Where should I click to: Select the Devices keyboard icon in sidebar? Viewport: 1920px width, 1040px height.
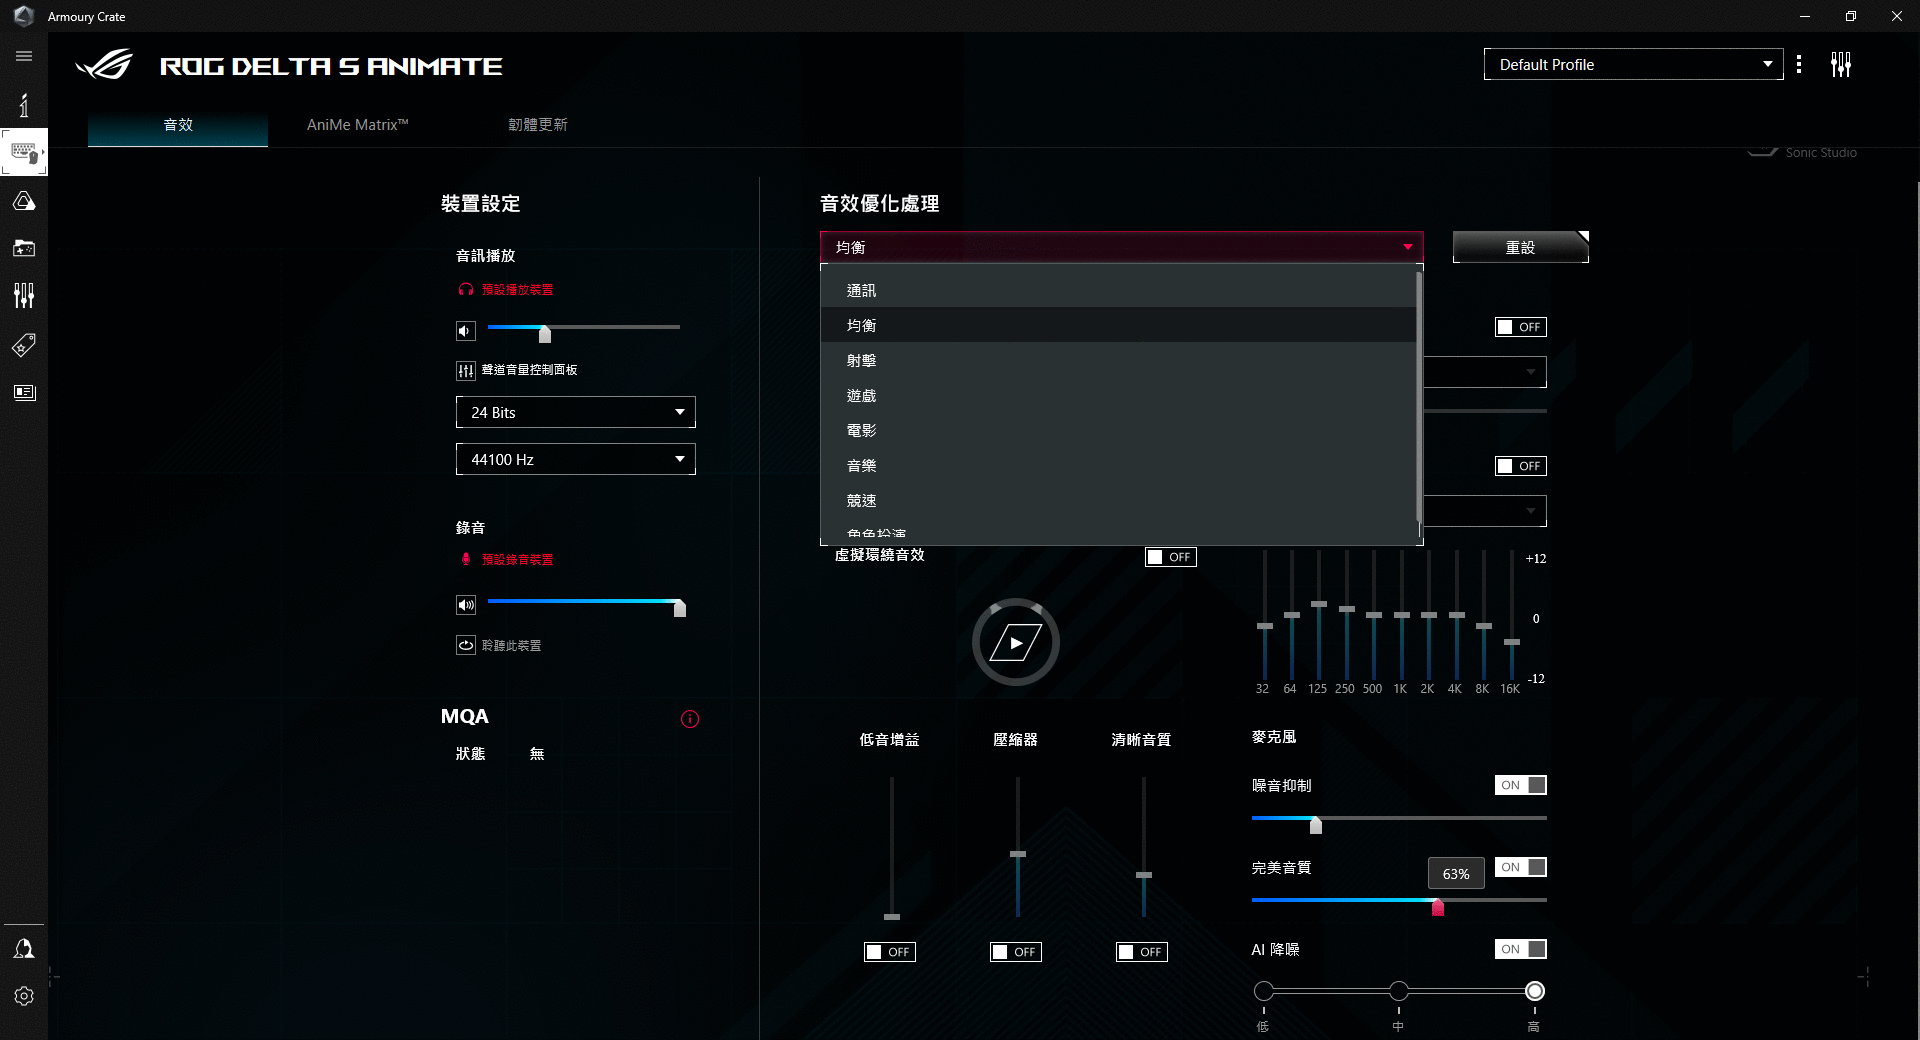24,153
